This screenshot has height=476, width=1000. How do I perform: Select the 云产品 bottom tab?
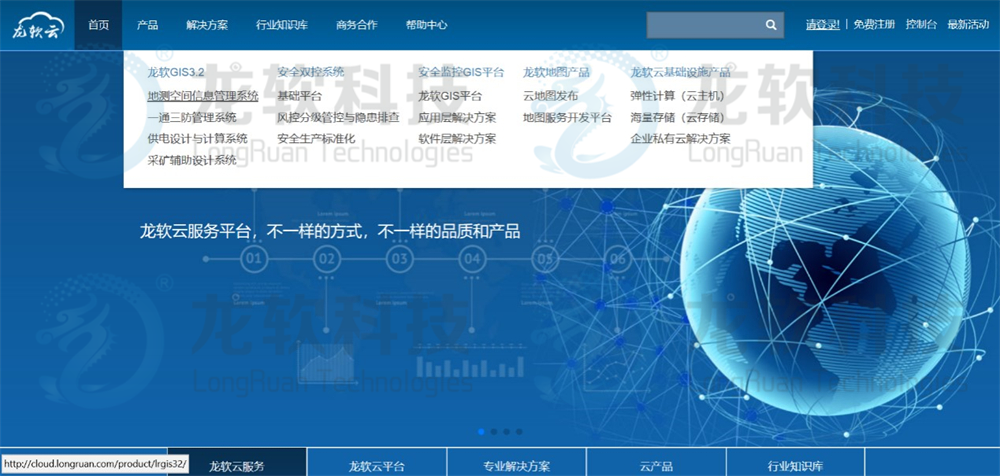tap(656, 466)
